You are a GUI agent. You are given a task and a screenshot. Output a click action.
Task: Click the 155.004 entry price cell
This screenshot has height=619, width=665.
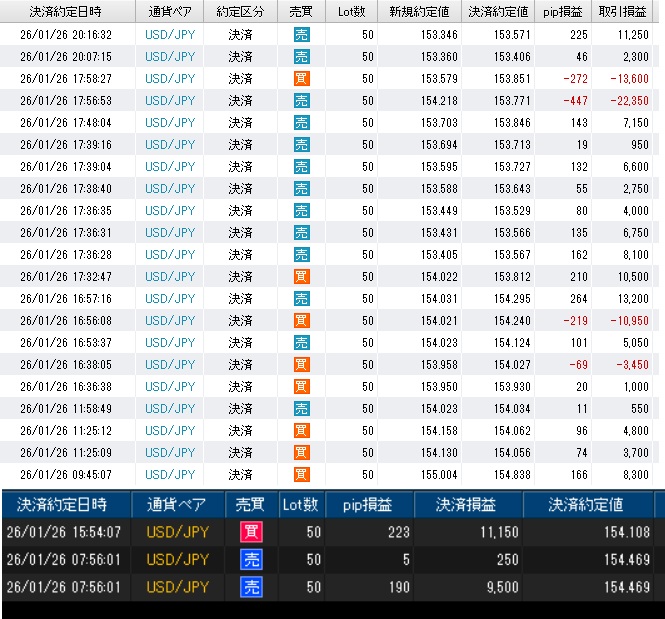(440, 474)
